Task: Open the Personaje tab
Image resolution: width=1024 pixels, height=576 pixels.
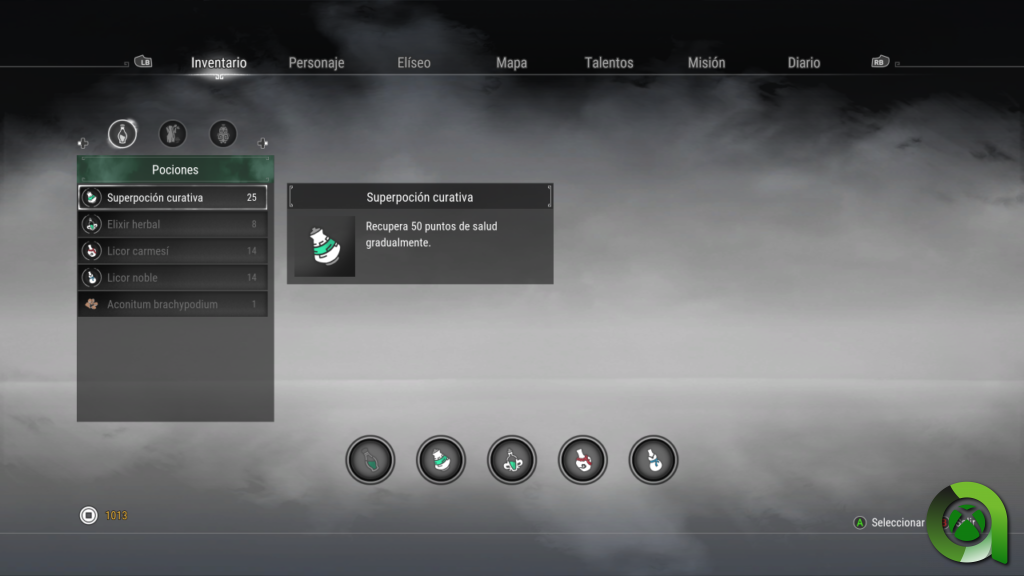Action: click(316, 63)
